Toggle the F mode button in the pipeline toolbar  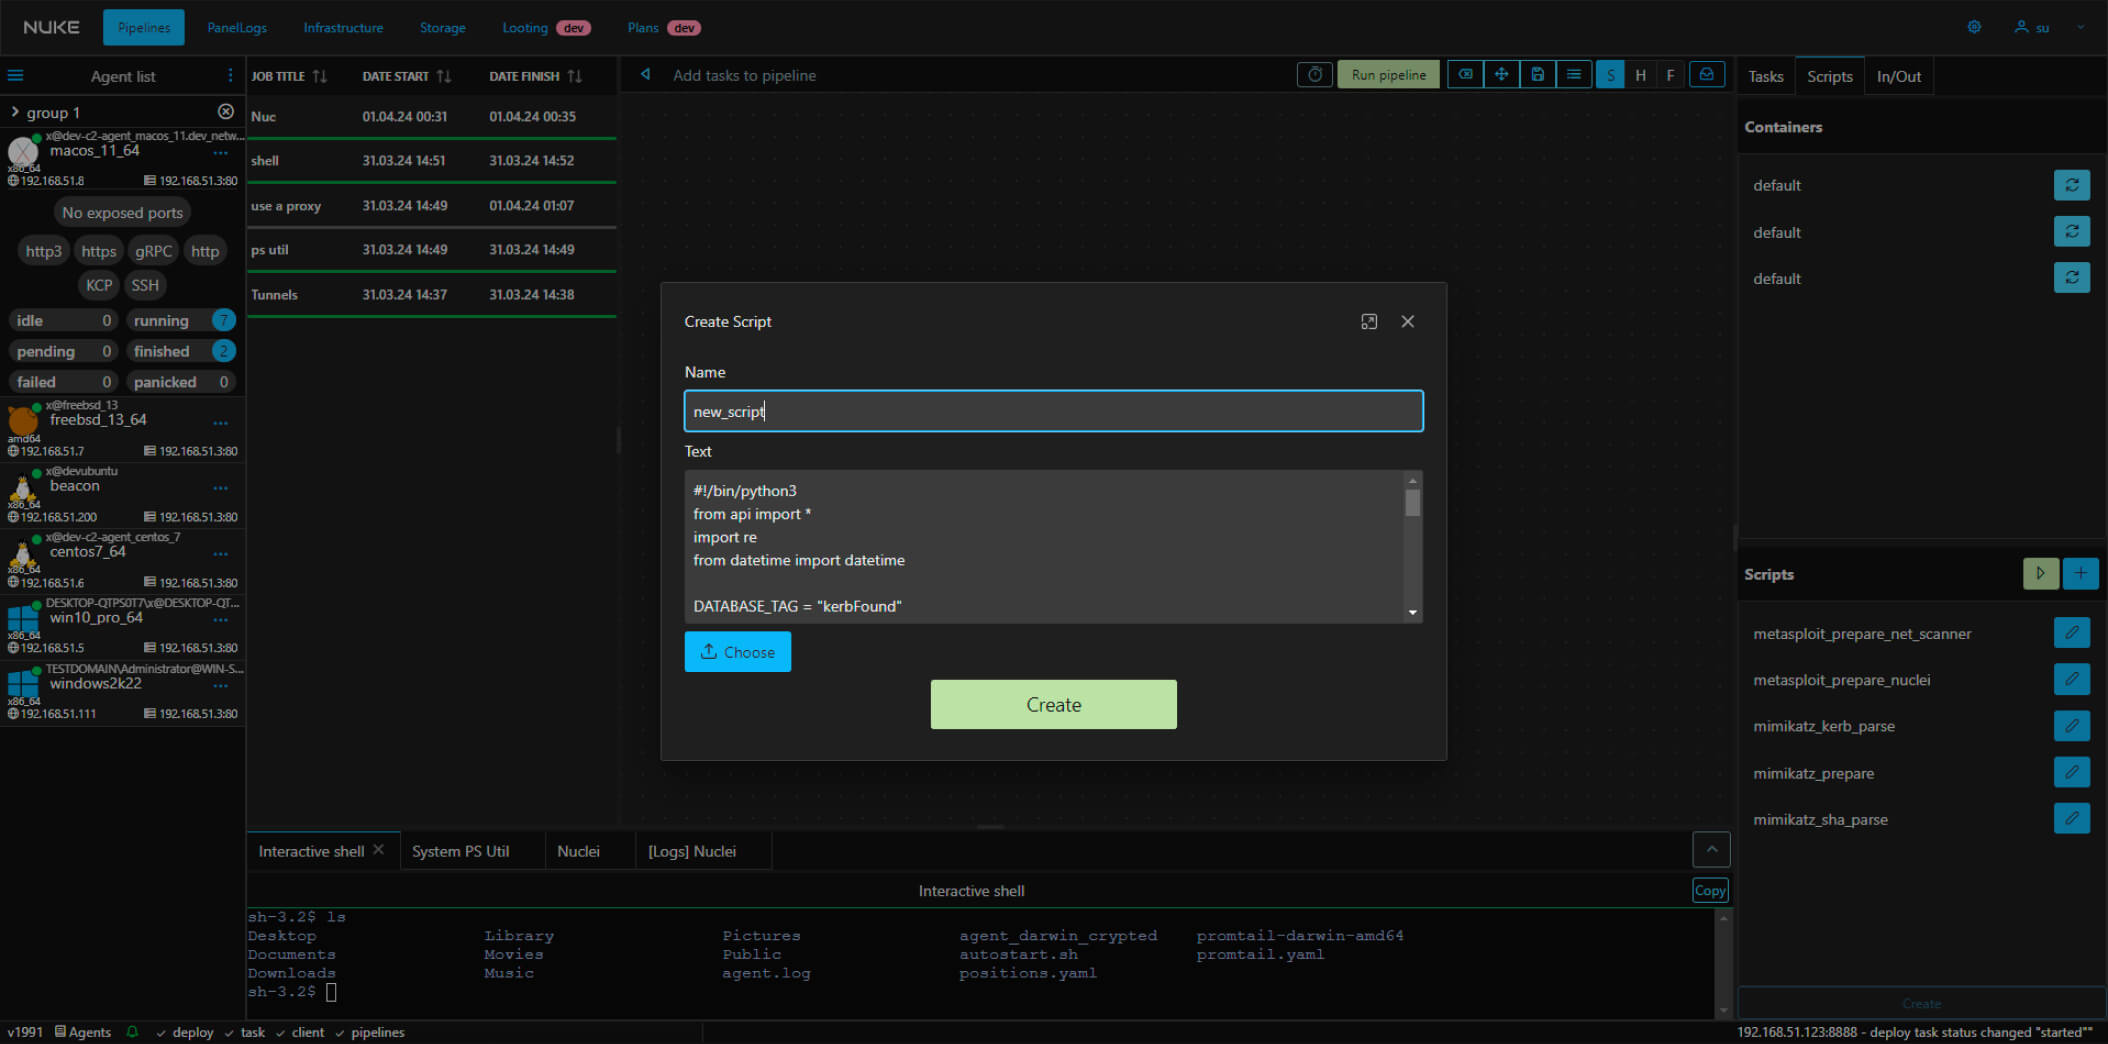[1670, 75]
